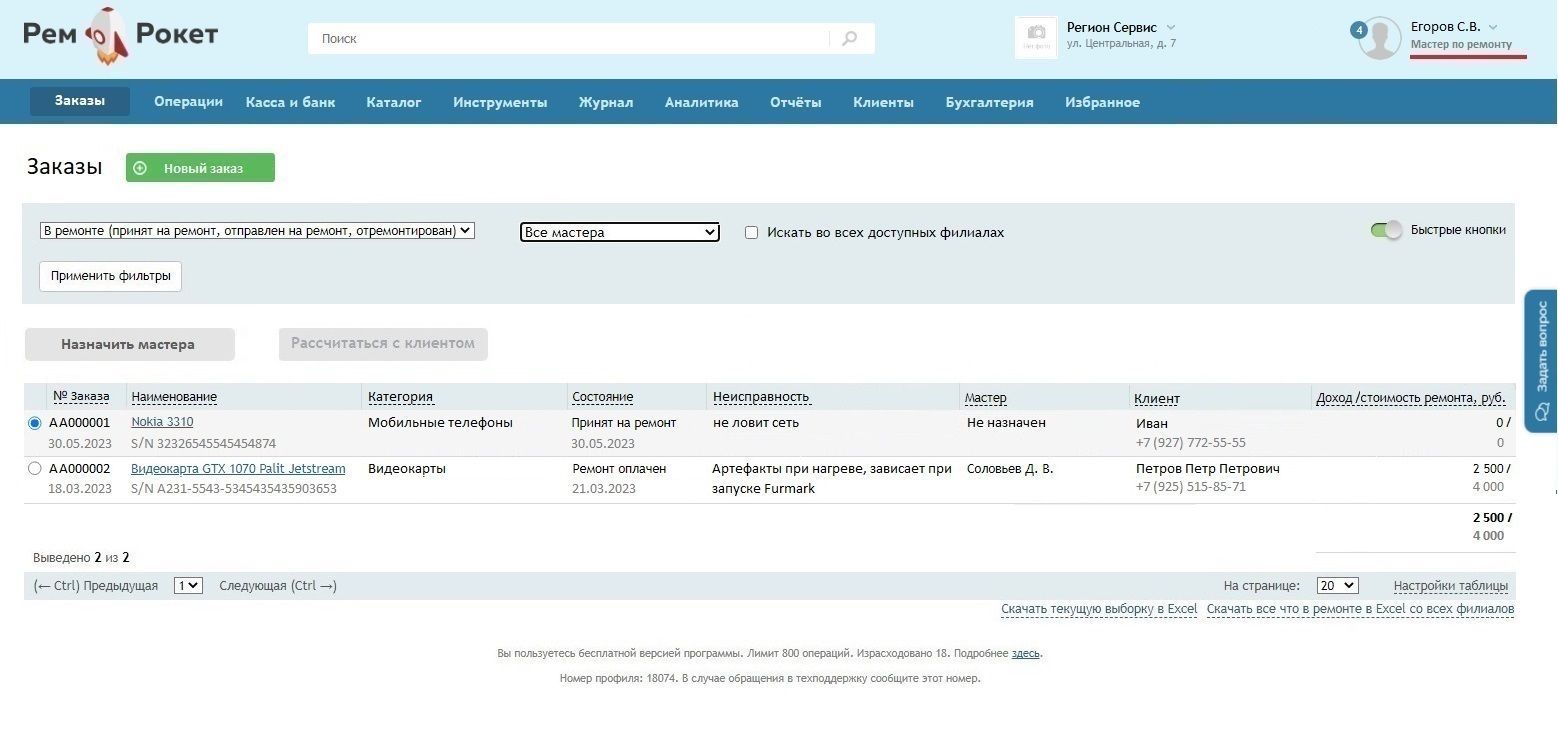Click the Принят на ремонт status cell

click(624, 423)
